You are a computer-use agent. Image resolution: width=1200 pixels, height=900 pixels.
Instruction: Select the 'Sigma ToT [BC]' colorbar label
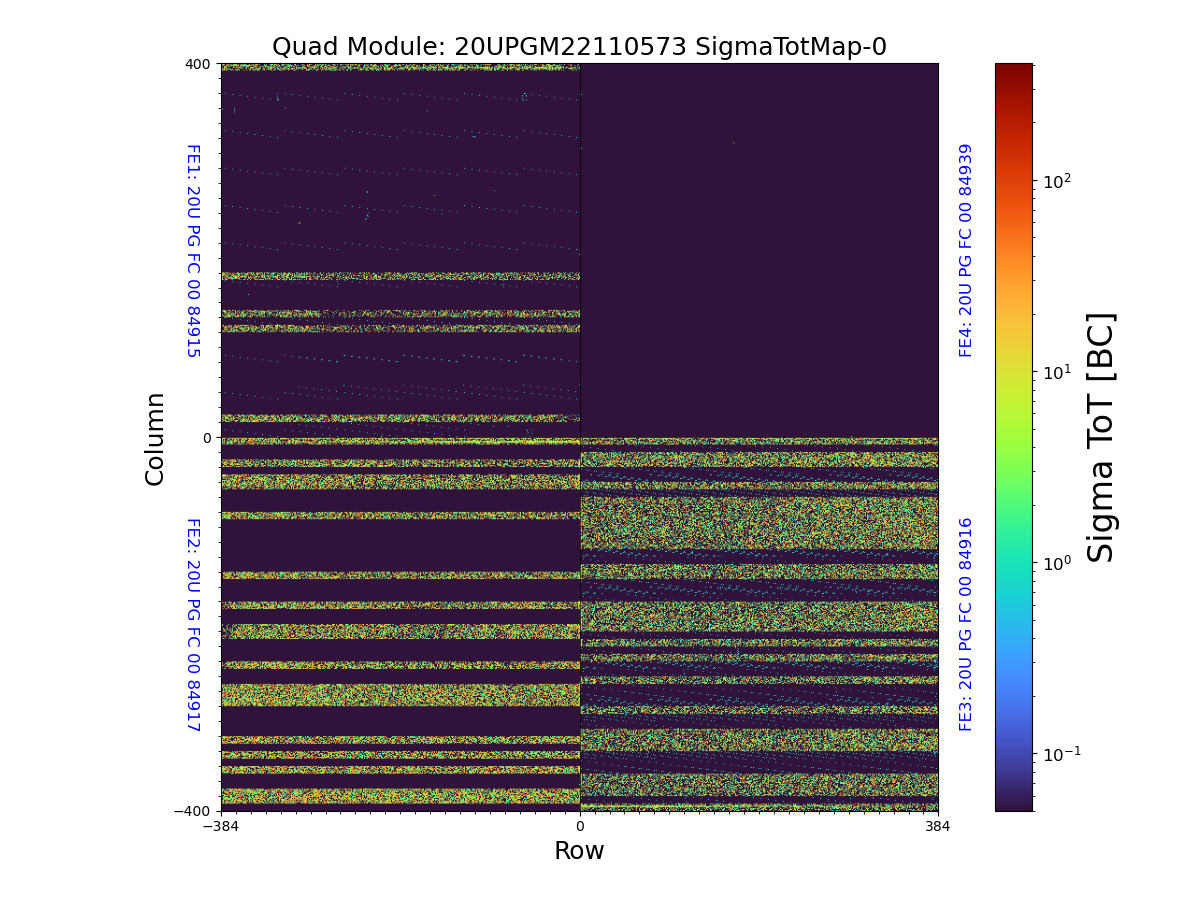[x=1101, y=437]
